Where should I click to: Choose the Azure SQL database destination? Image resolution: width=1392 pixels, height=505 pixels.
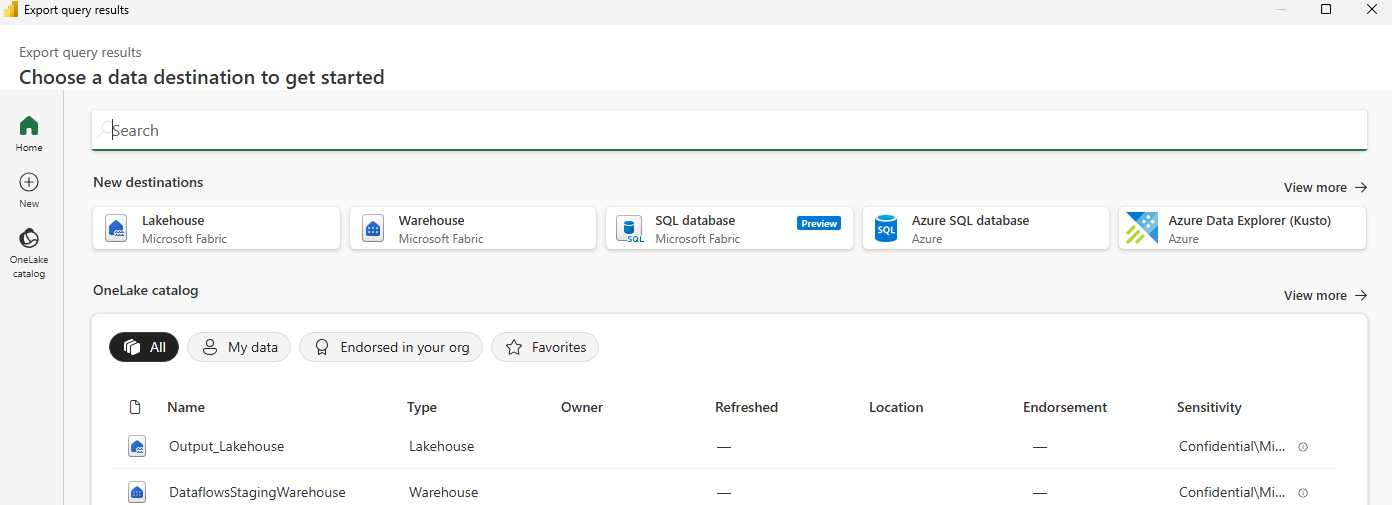pos(986,228)
